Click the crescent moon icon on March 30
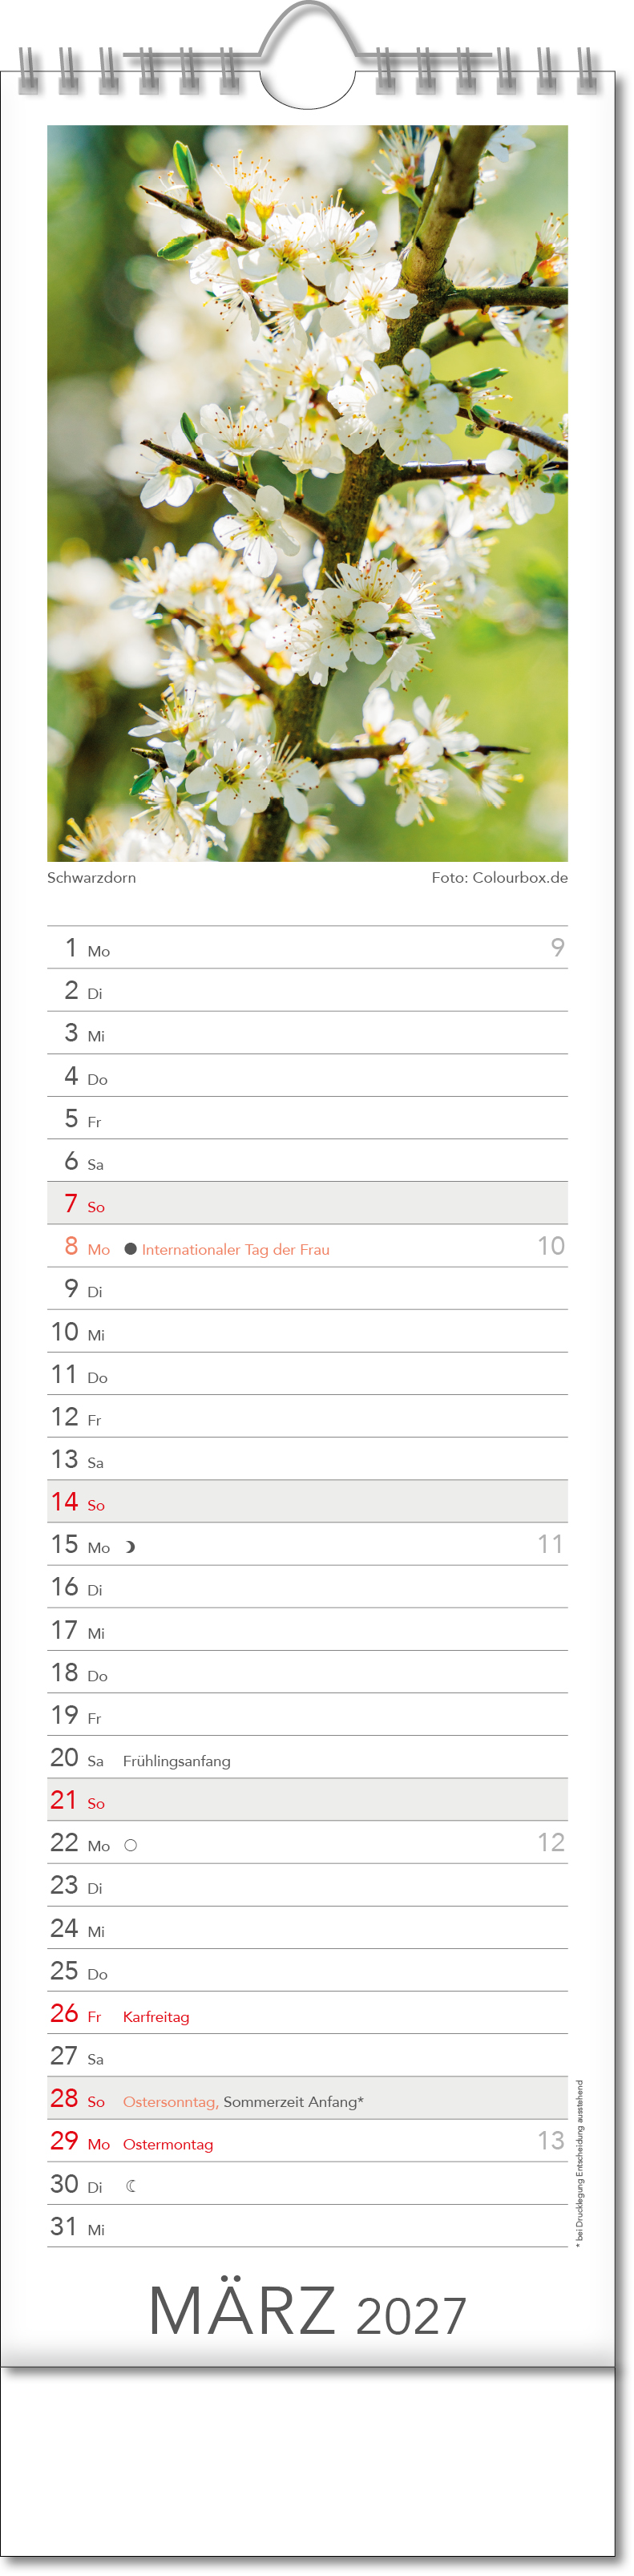Screen dimensions: 634x2576 [131, 2186]
